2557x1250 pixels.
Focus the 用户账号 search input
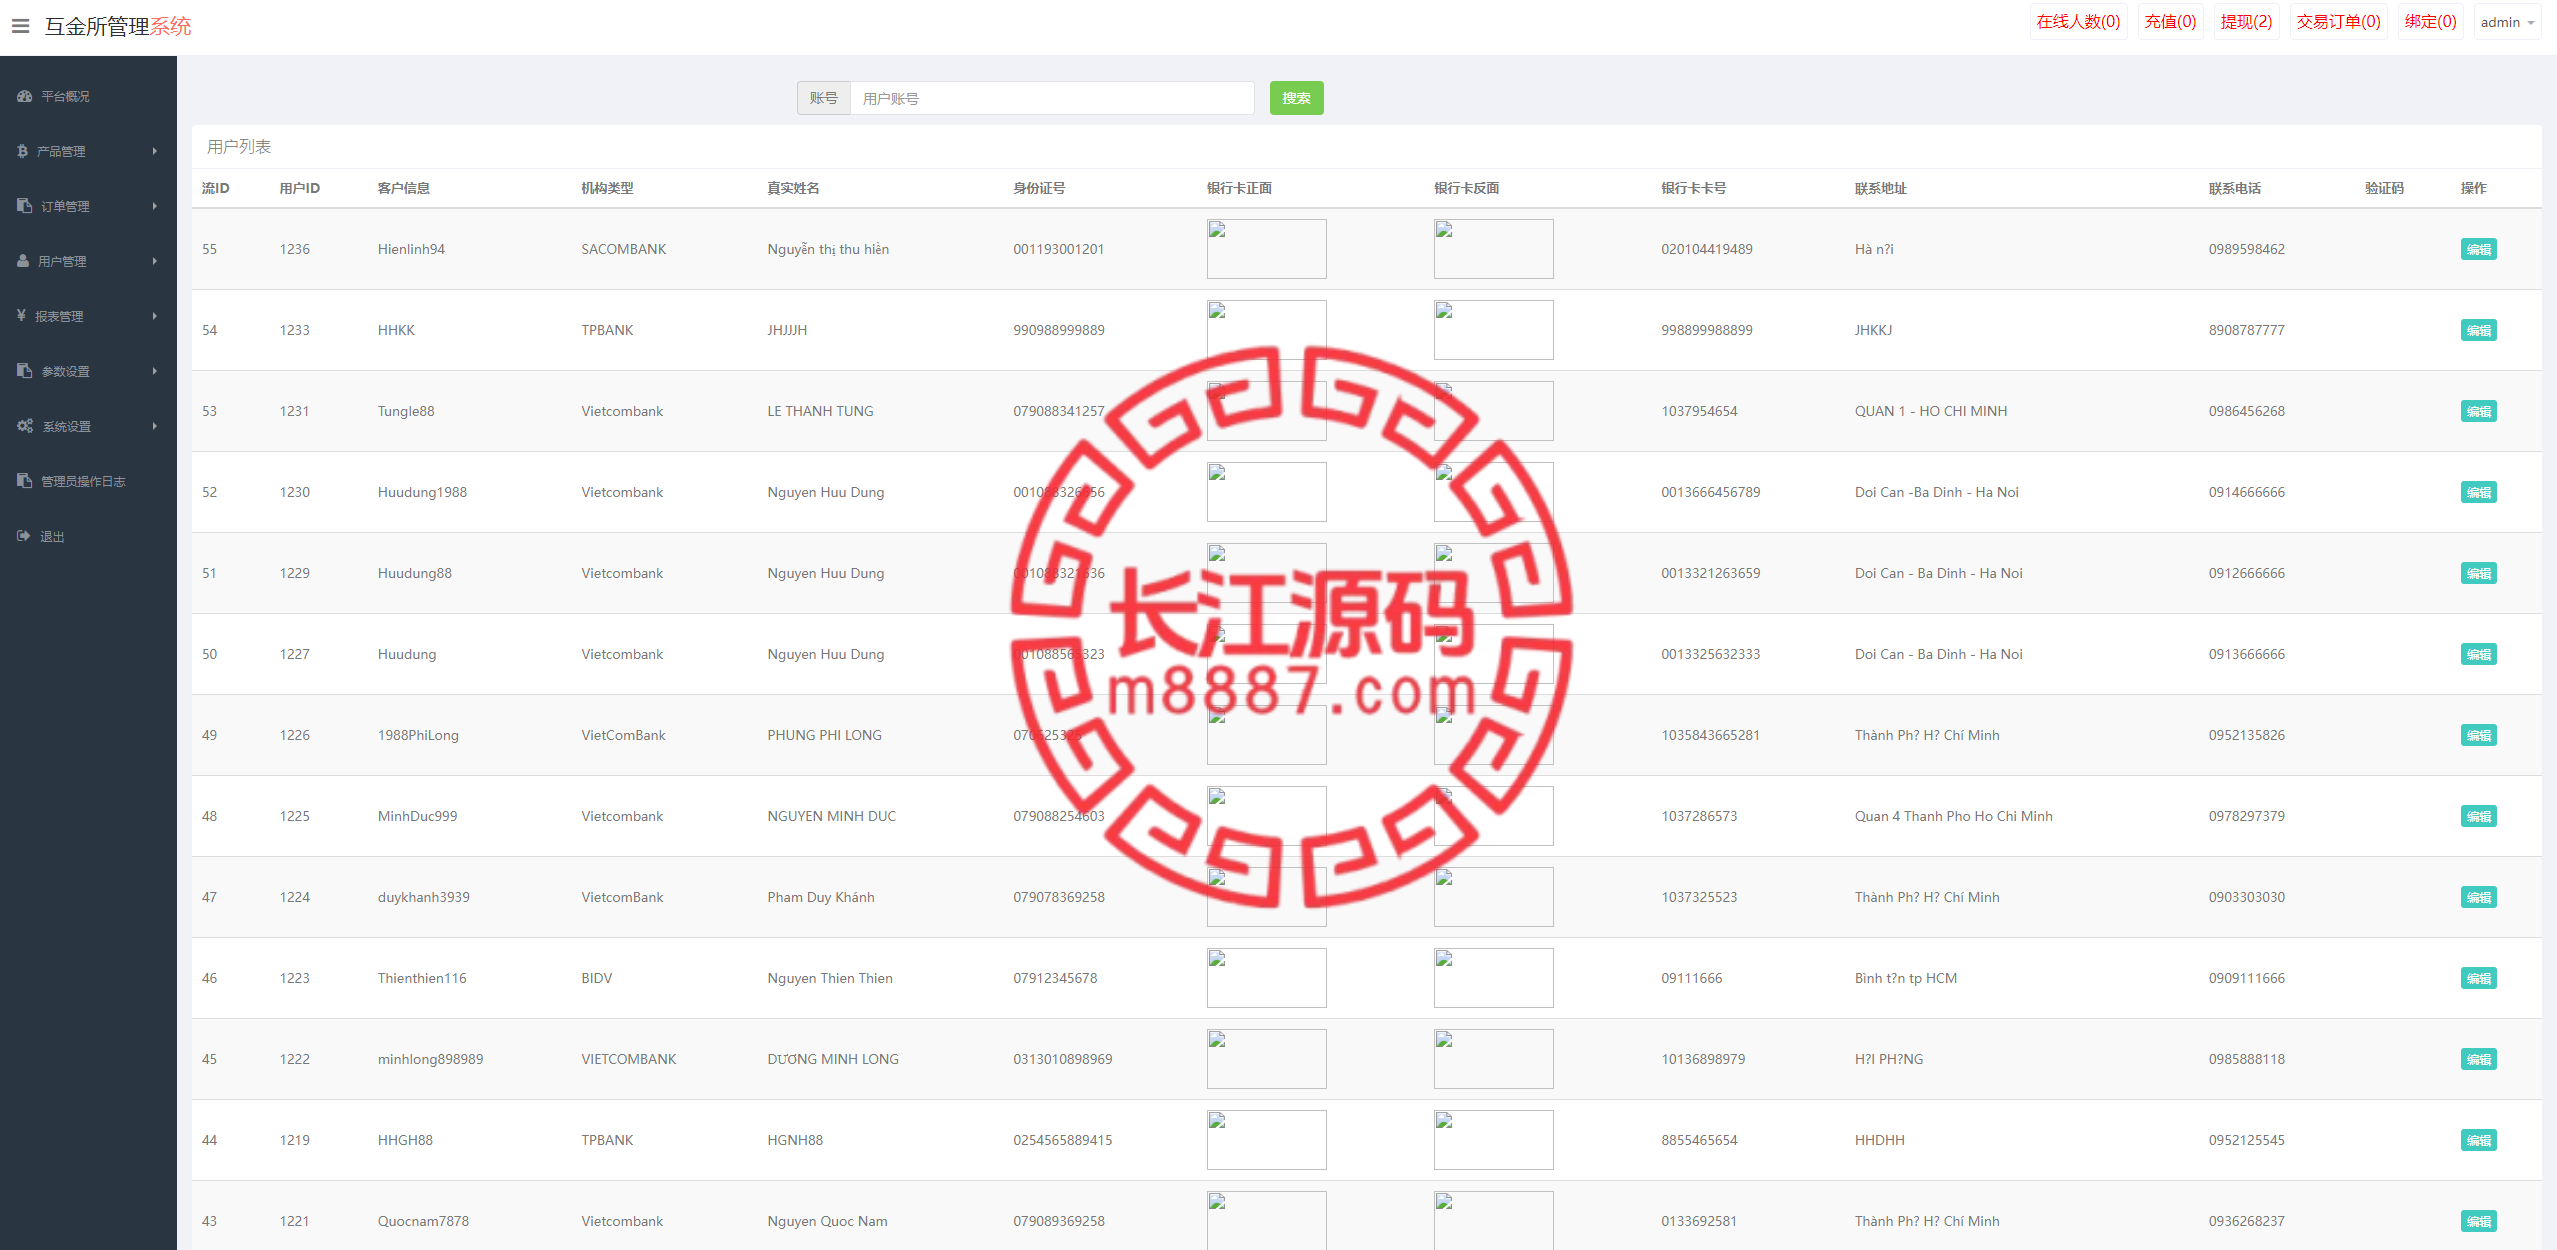pos(1052,98)
